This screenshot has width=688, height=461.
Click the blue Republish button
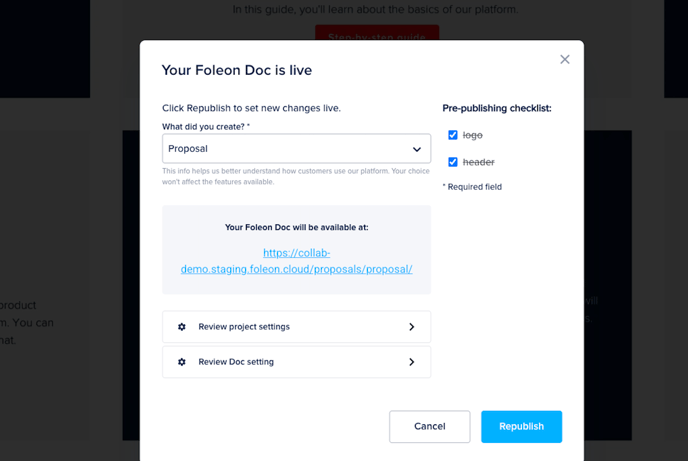pyautogui.click(x=521, y=426)
